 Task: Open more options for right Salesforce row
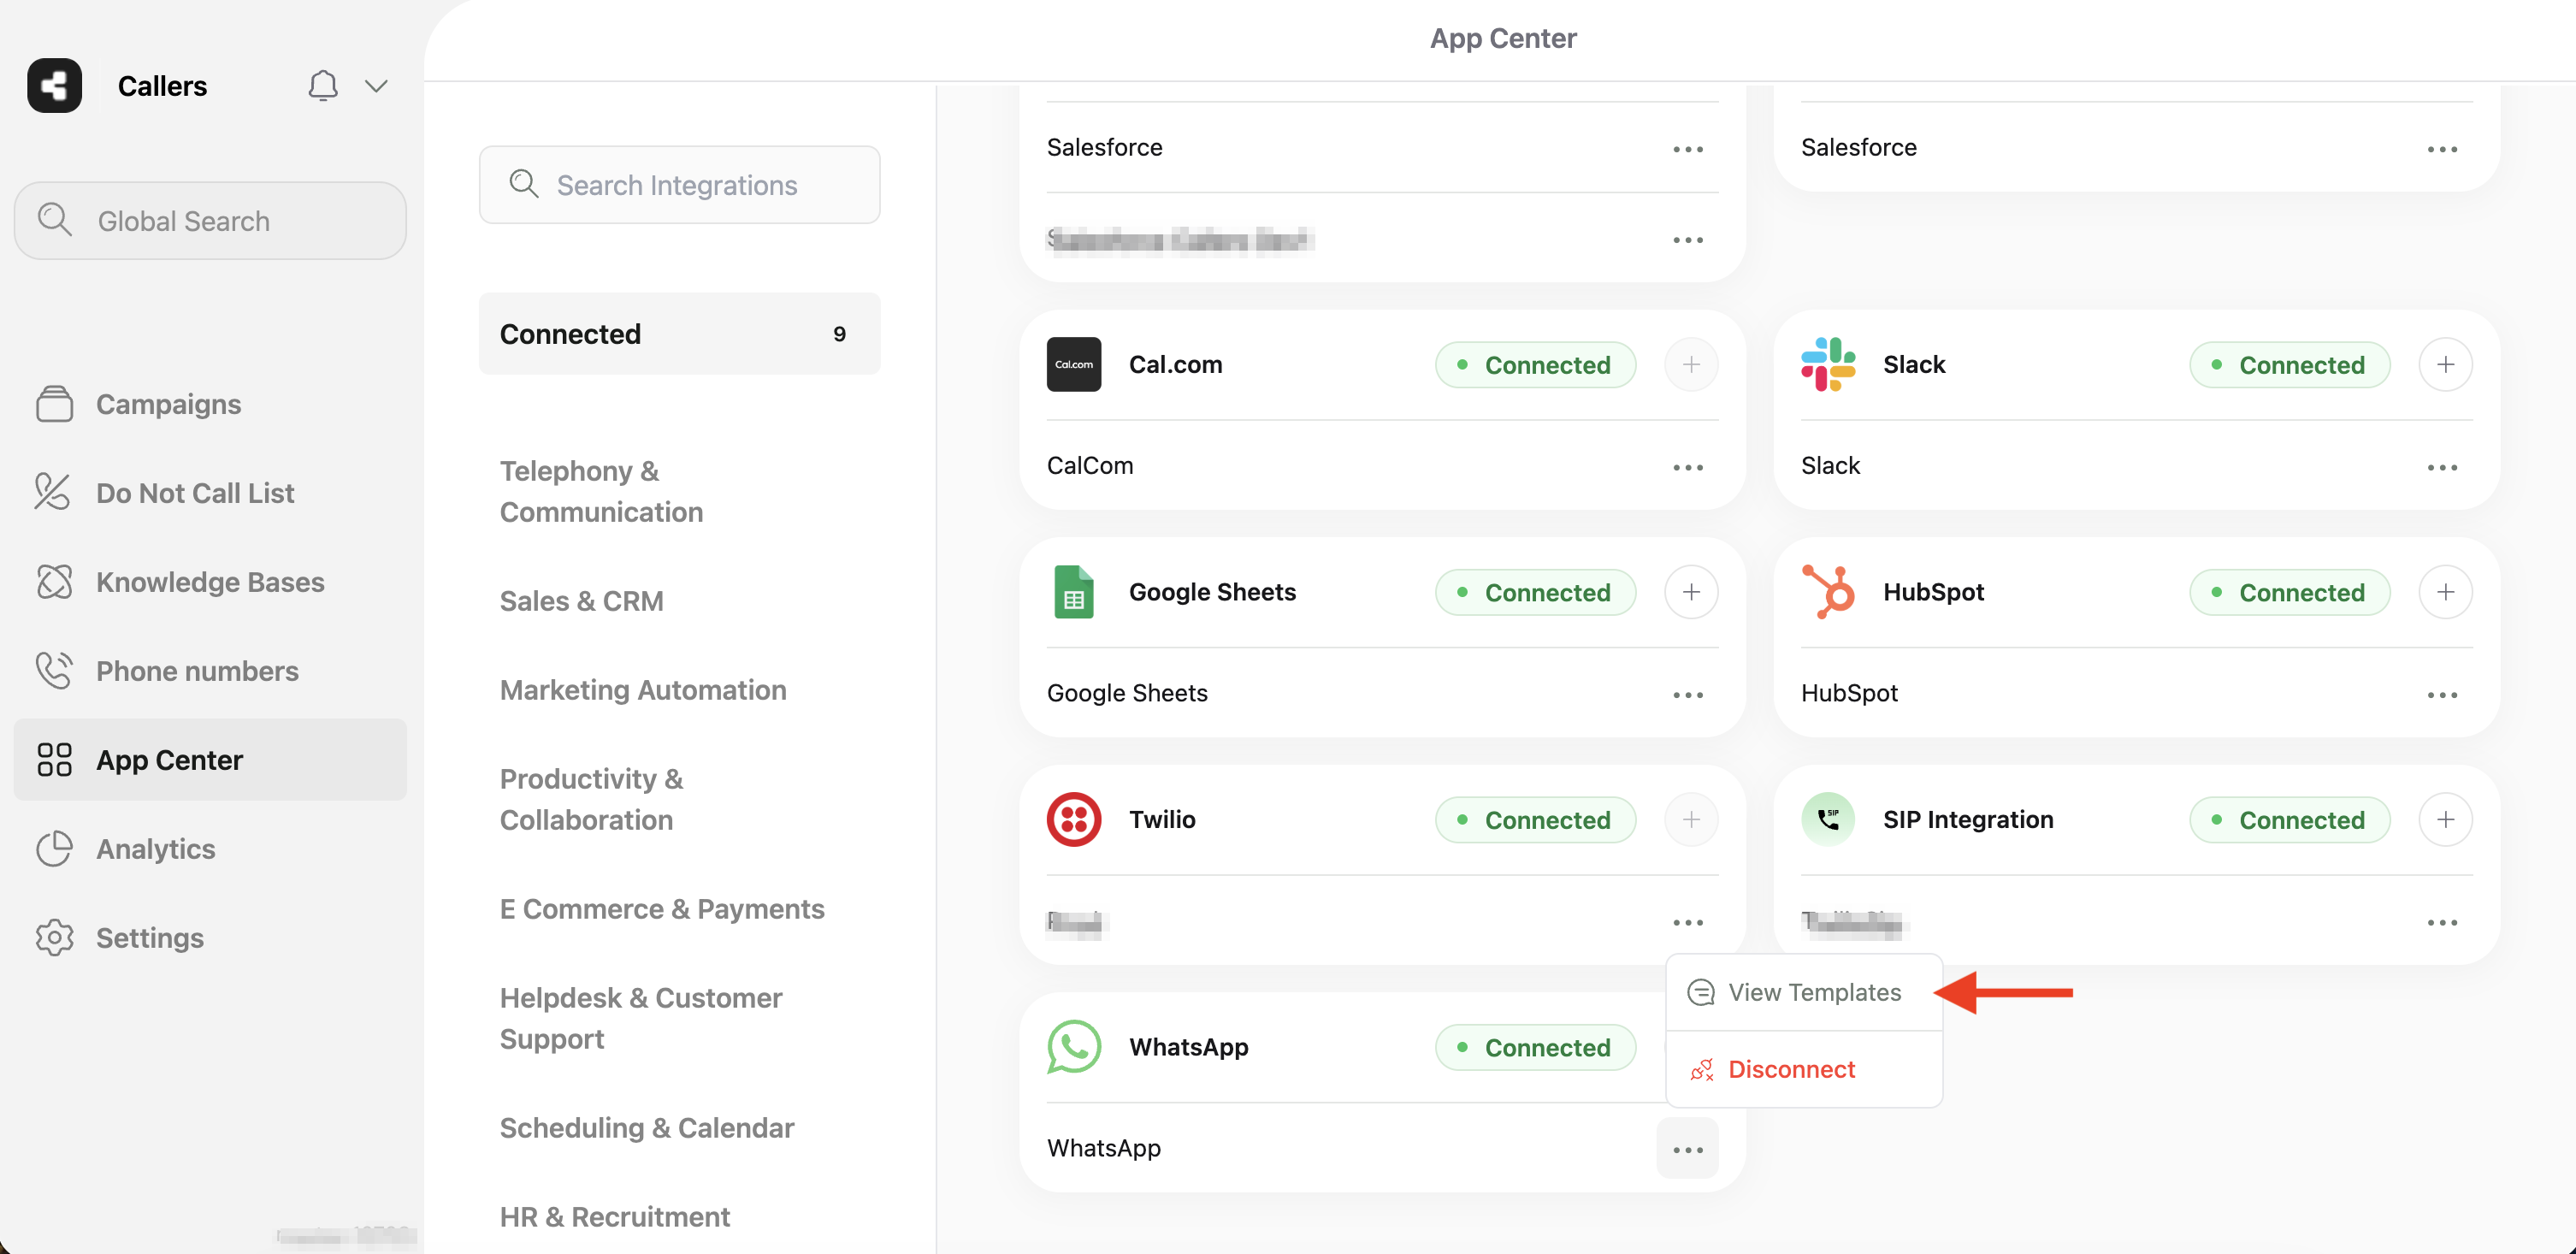[x=2442, y=149]
